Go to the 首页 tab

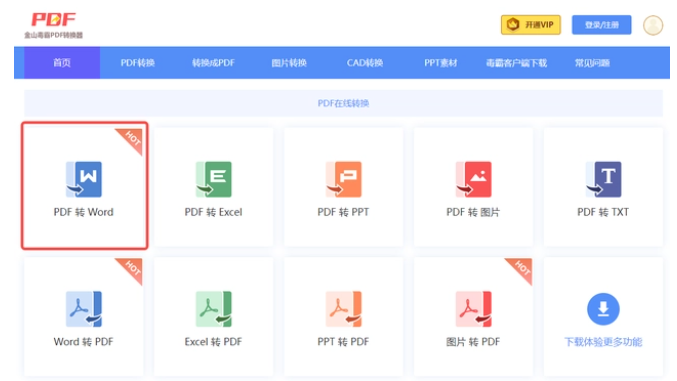[62, 63]
